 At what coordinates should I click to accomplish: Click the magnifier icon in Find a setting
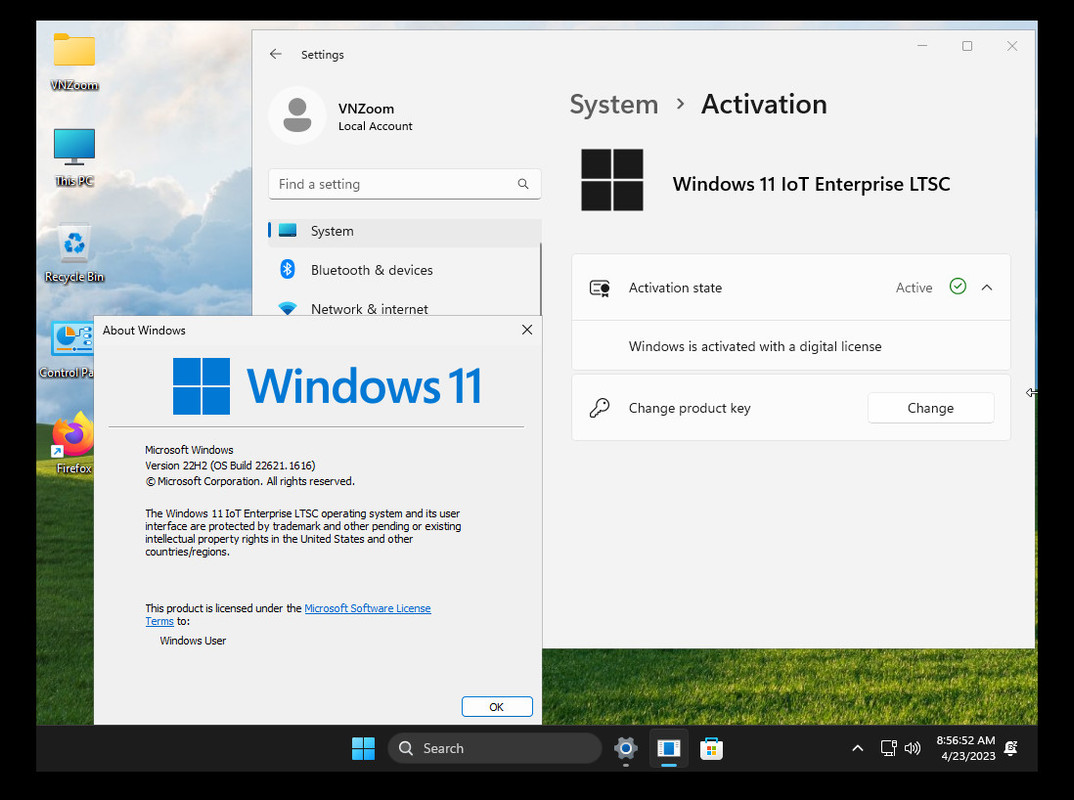pyautogui.click(x=523, y=184)
